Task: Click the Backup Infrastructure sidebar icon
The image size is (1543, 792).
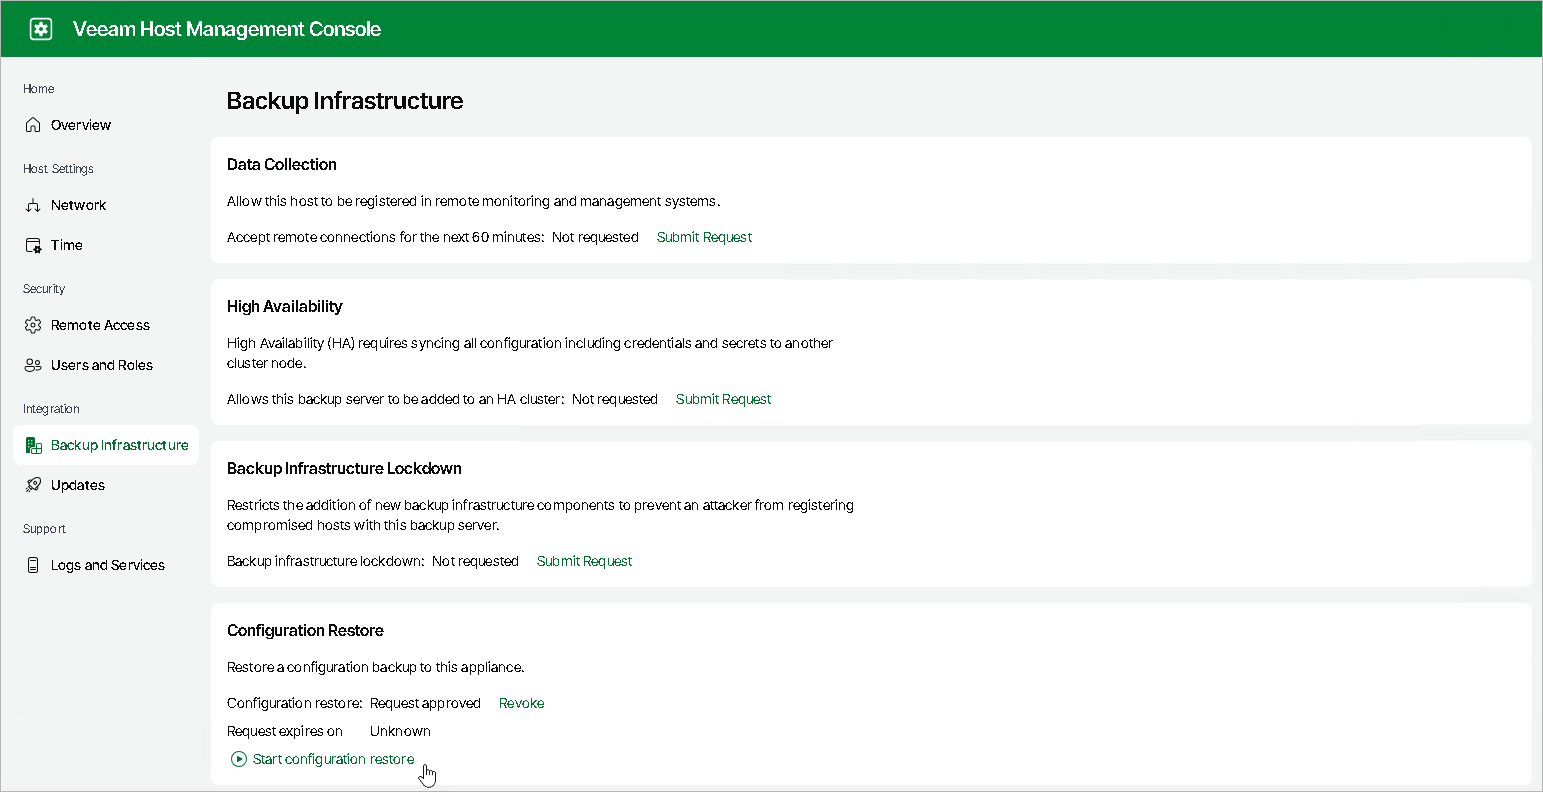Action: pyautogui.click(x=33, y=445)
